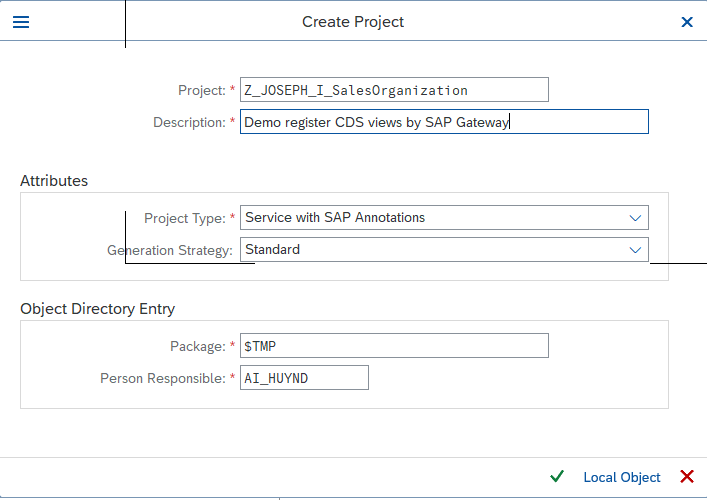Expand the Project Type dropdown arrow

[635, 218]
